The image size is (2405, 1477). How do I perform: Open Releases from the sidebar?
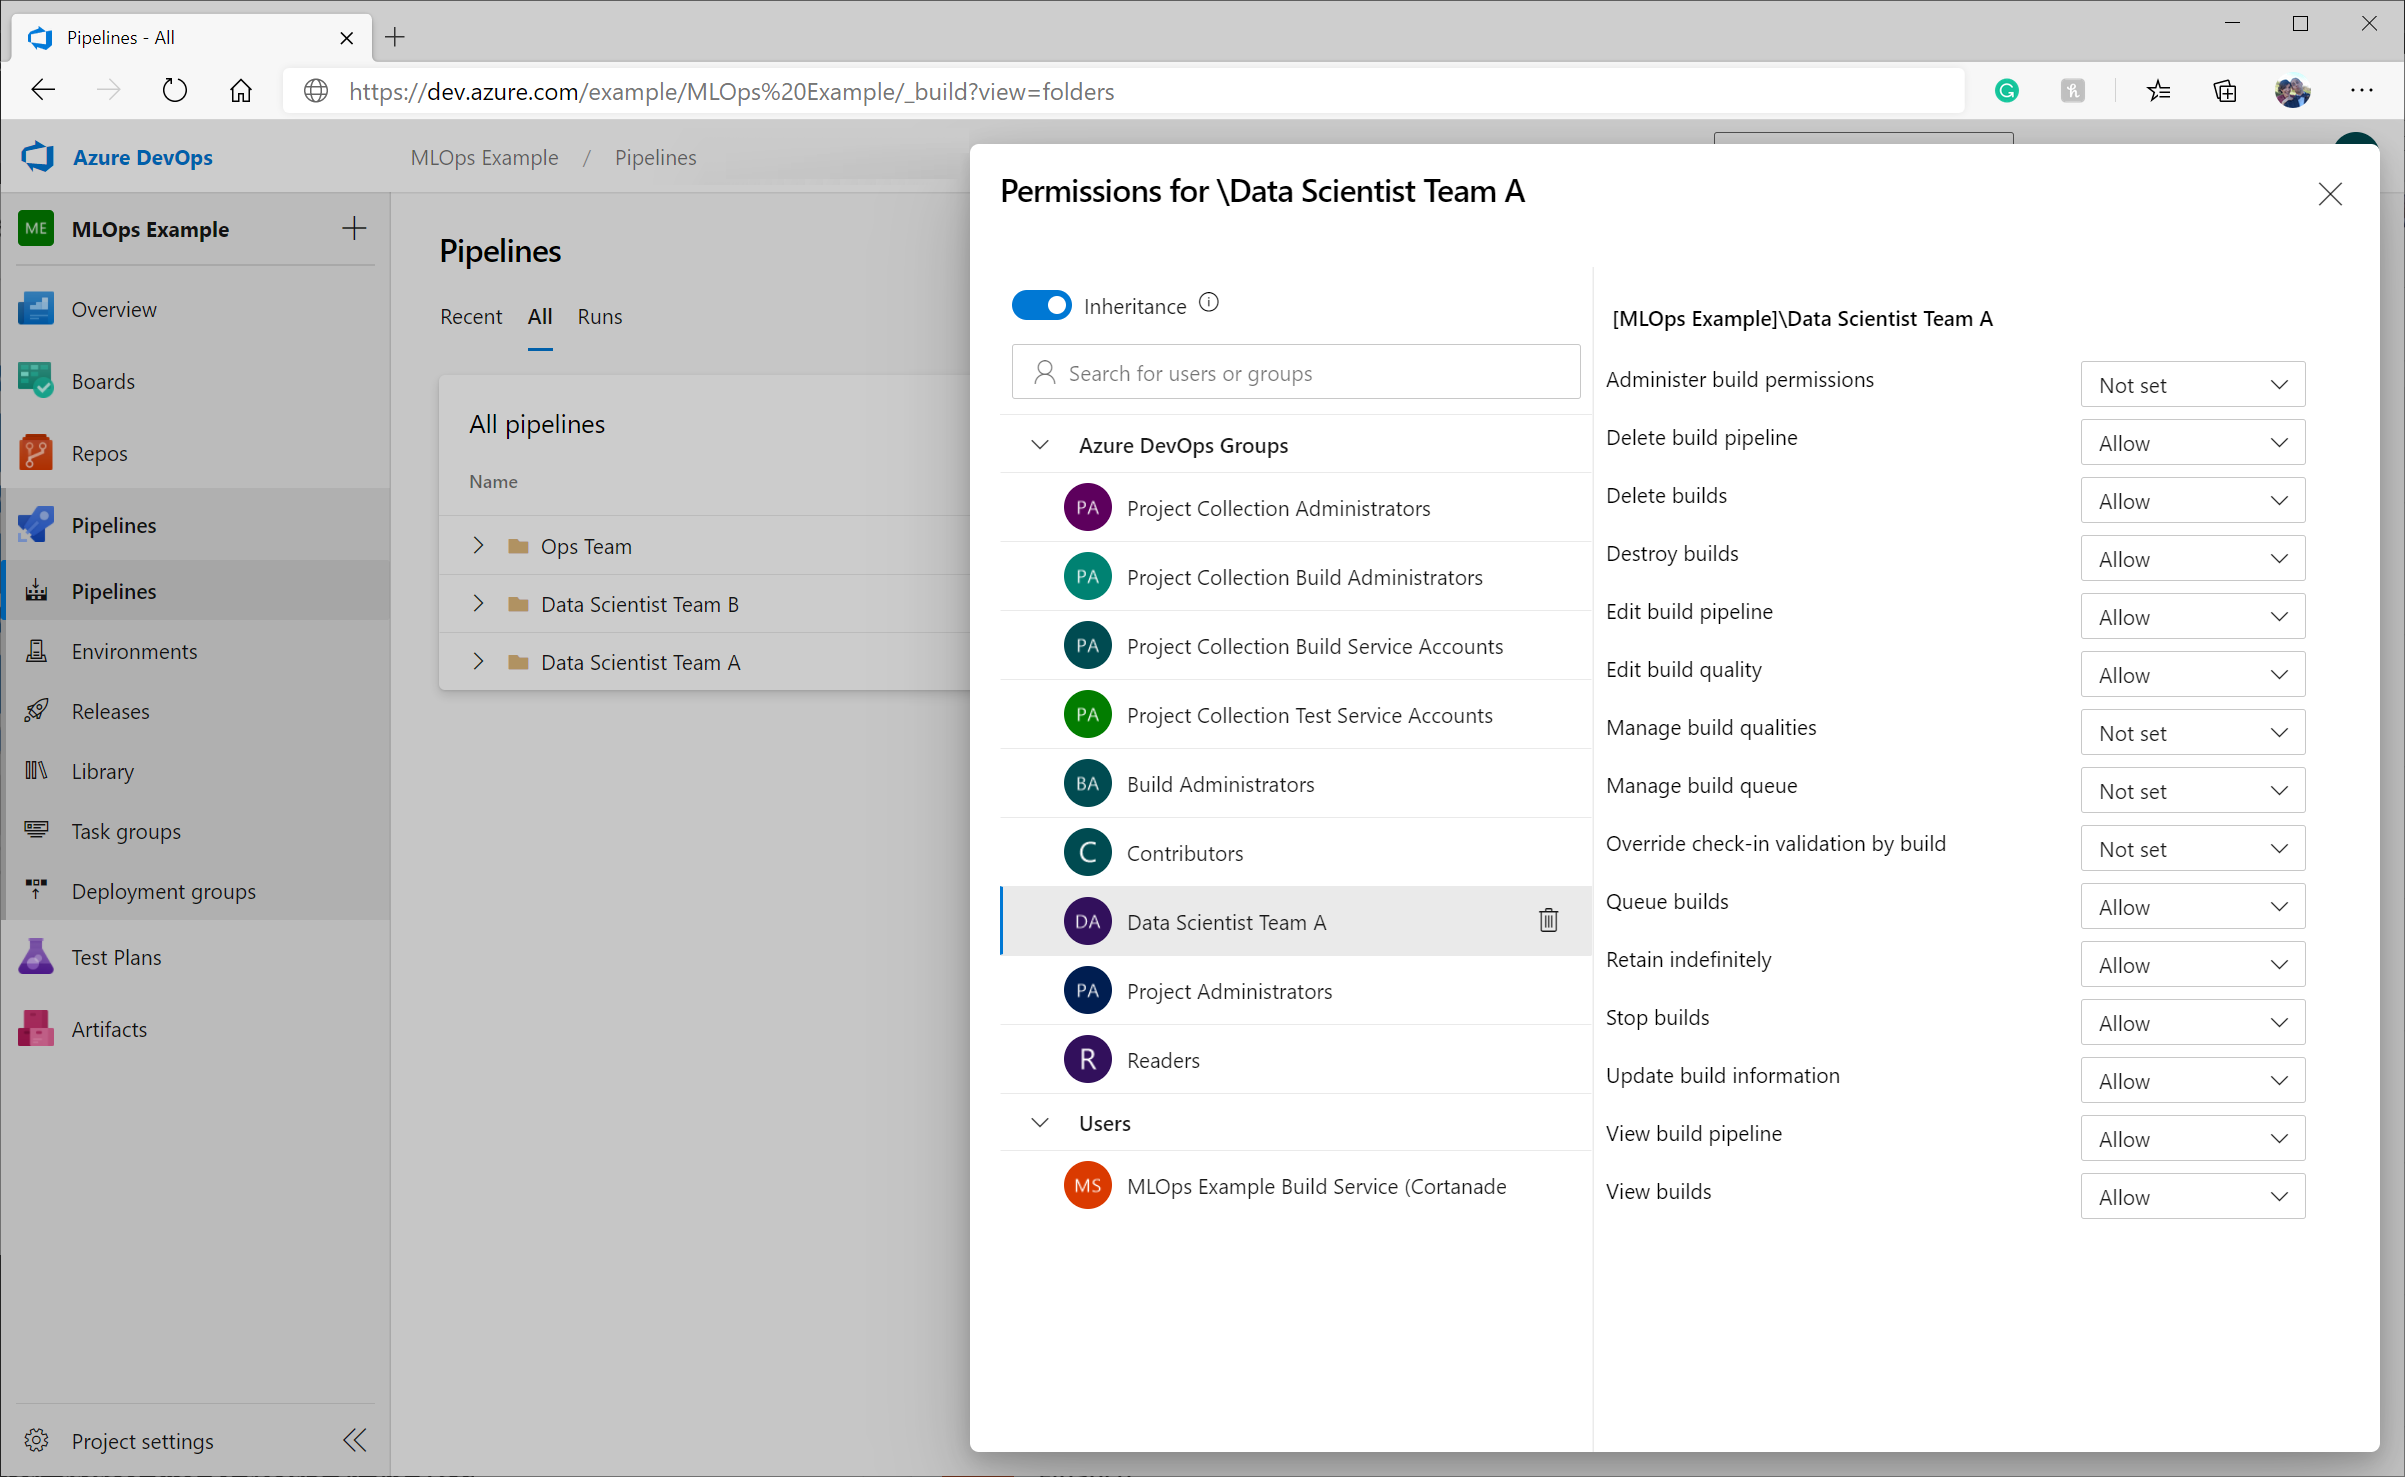[196, 711]
